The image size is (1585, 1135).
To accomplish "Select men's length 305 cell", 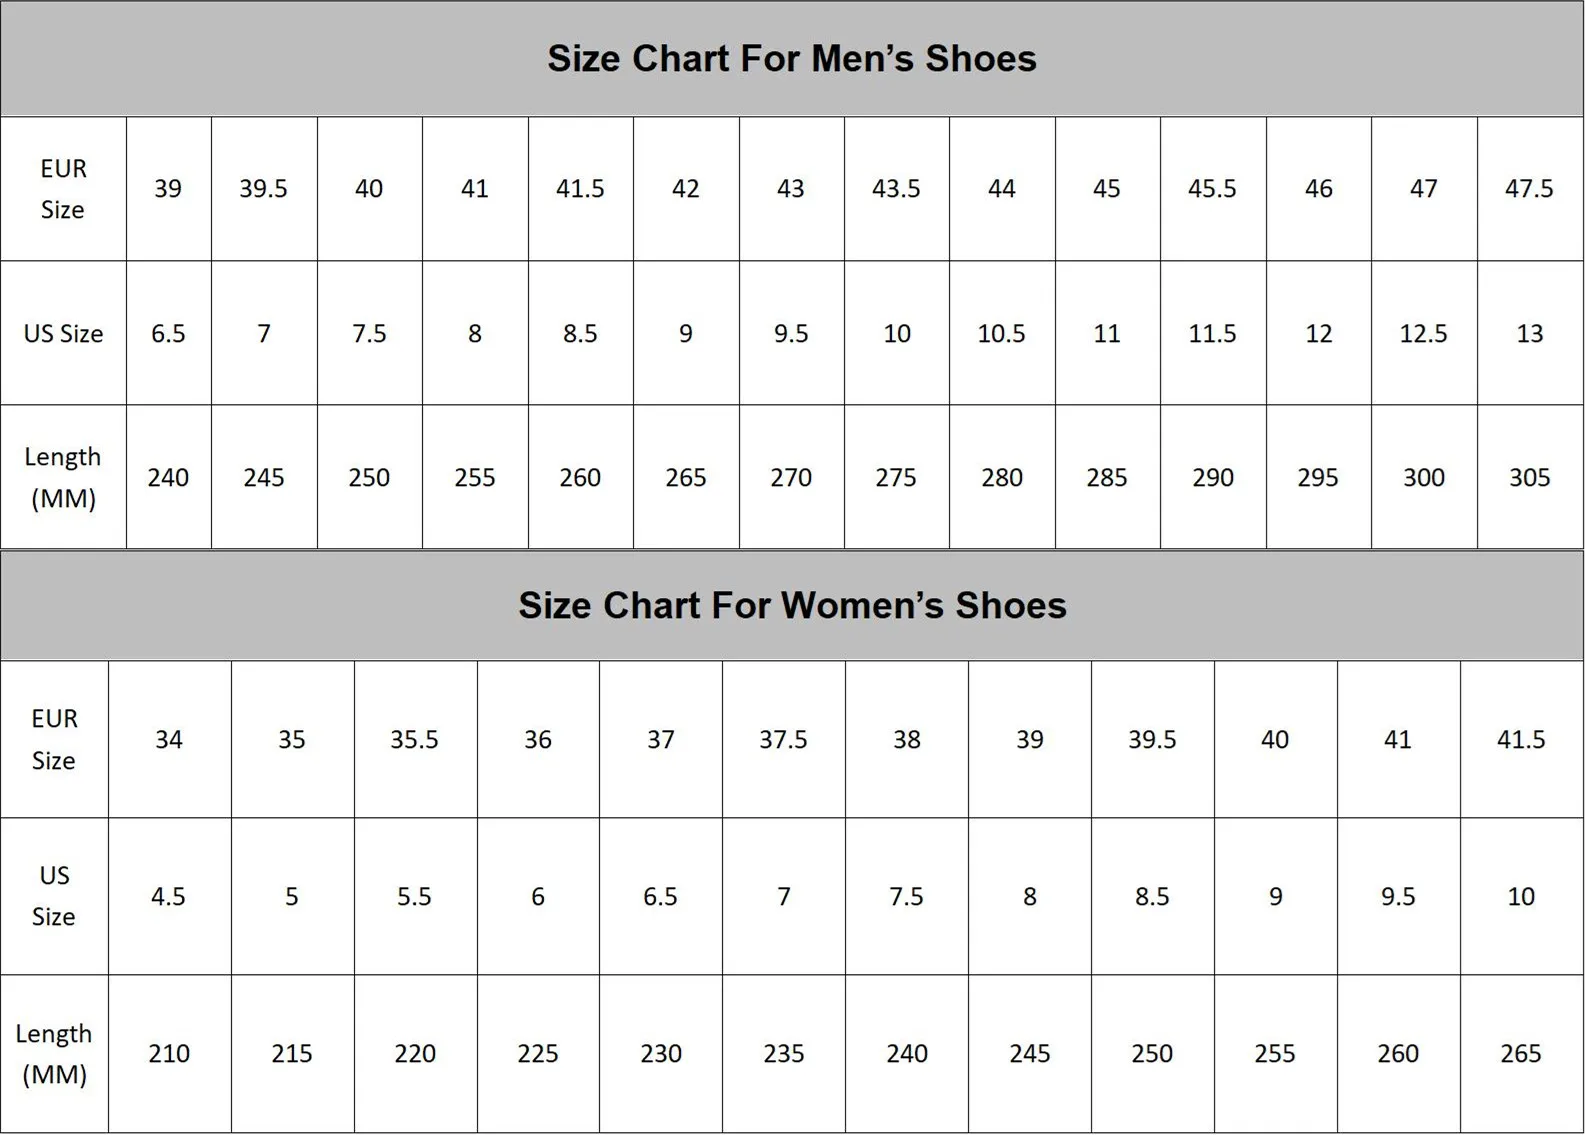I will 1529,477.
